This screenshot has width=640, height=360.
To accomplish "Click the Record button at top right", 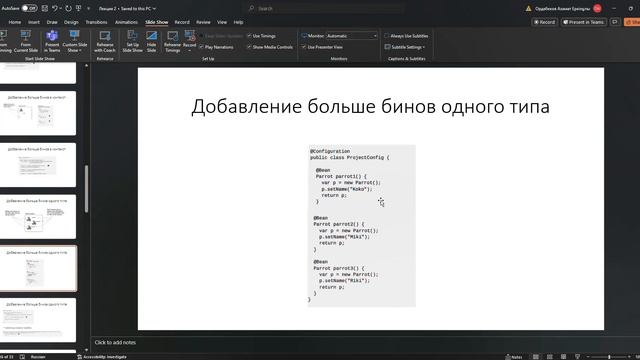I will click(545, 22).
